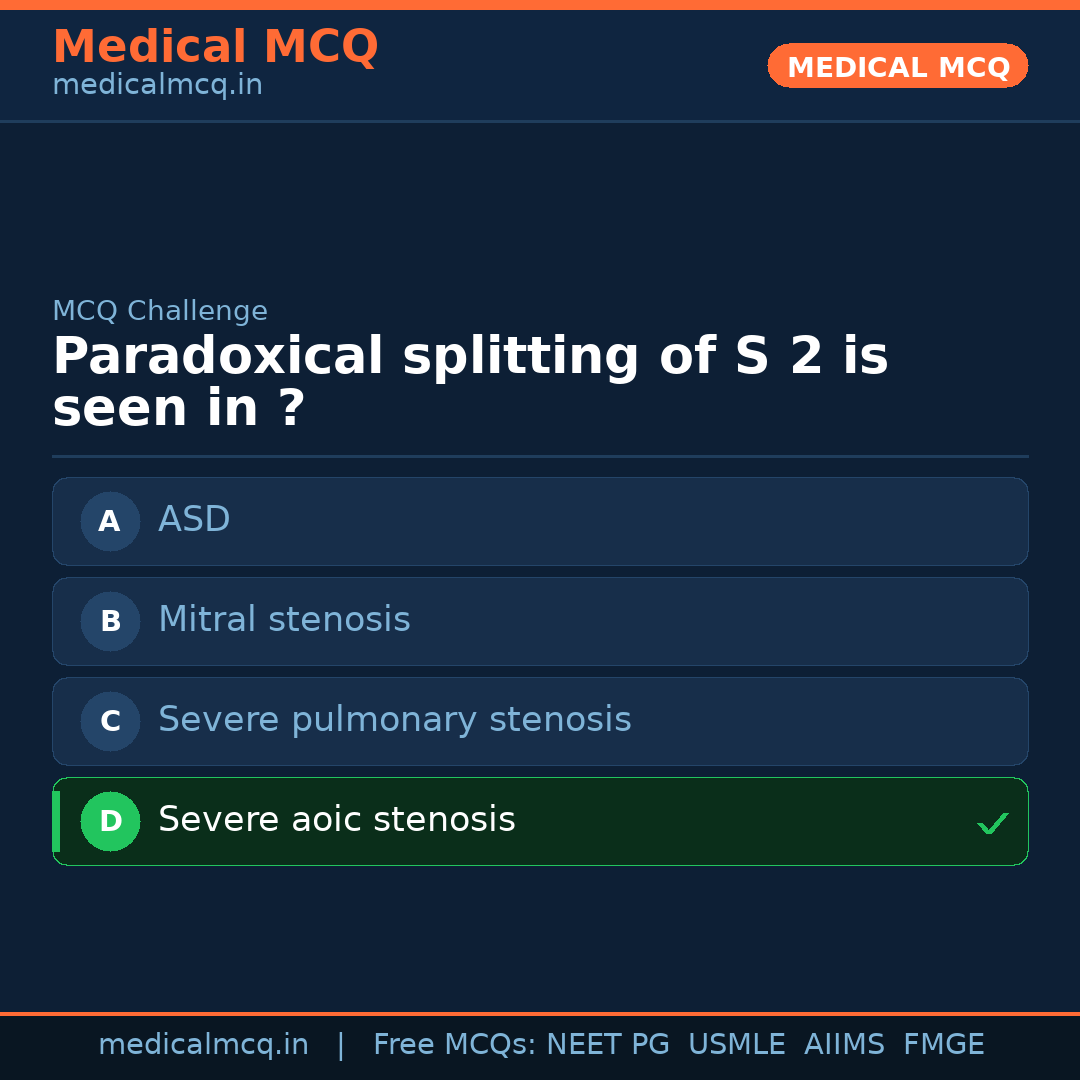Viewport: 1080px width, 1080px height.
Task: Click the green checkmark on option D
Action: 992,823
